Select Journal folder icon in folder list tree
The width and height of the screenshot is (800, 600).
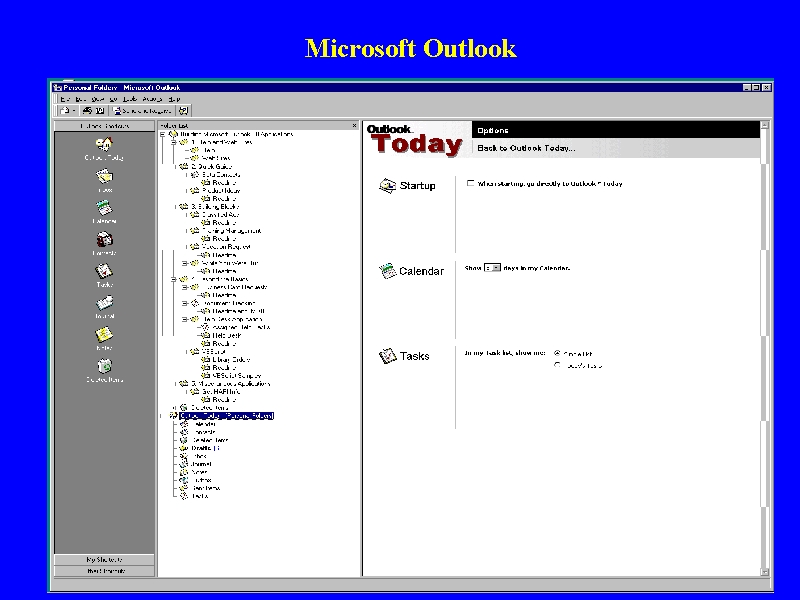(184, 464)
